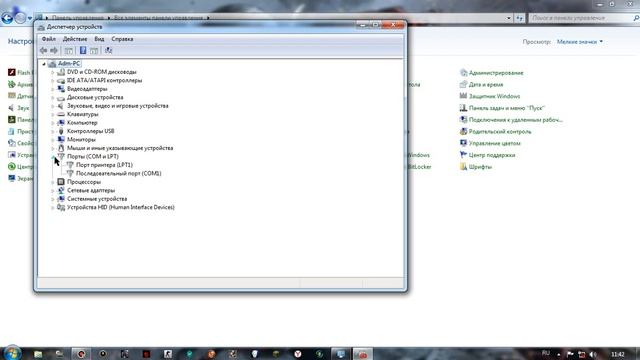
Task: Click the Мониторы category icon
Action: (61, 140)
